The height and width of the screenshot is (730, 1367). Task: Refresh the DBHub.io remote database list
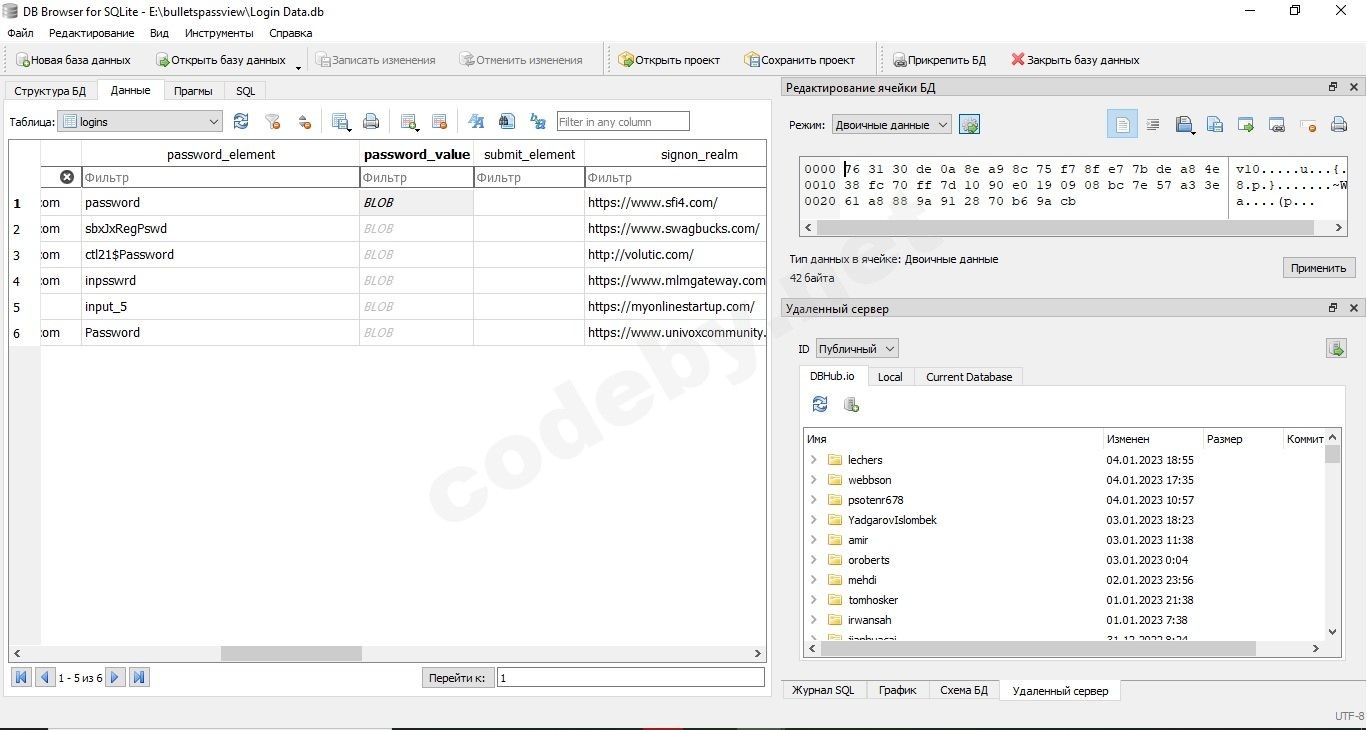click(820, 404)
